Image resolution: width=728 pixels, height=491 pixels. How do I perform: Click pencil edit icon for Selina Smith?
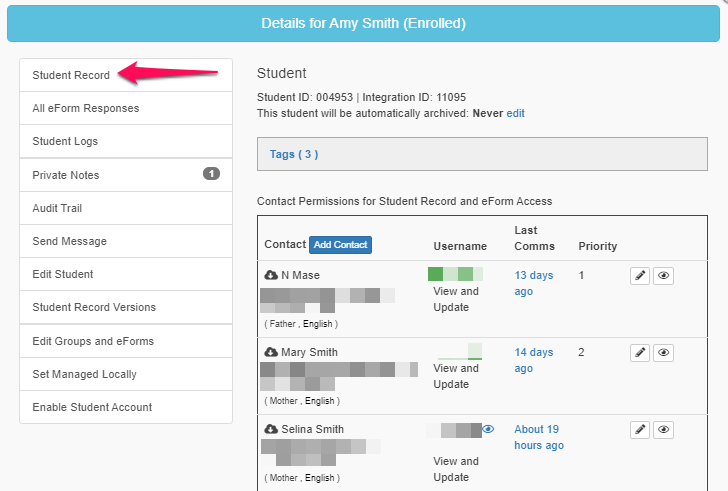640,430
